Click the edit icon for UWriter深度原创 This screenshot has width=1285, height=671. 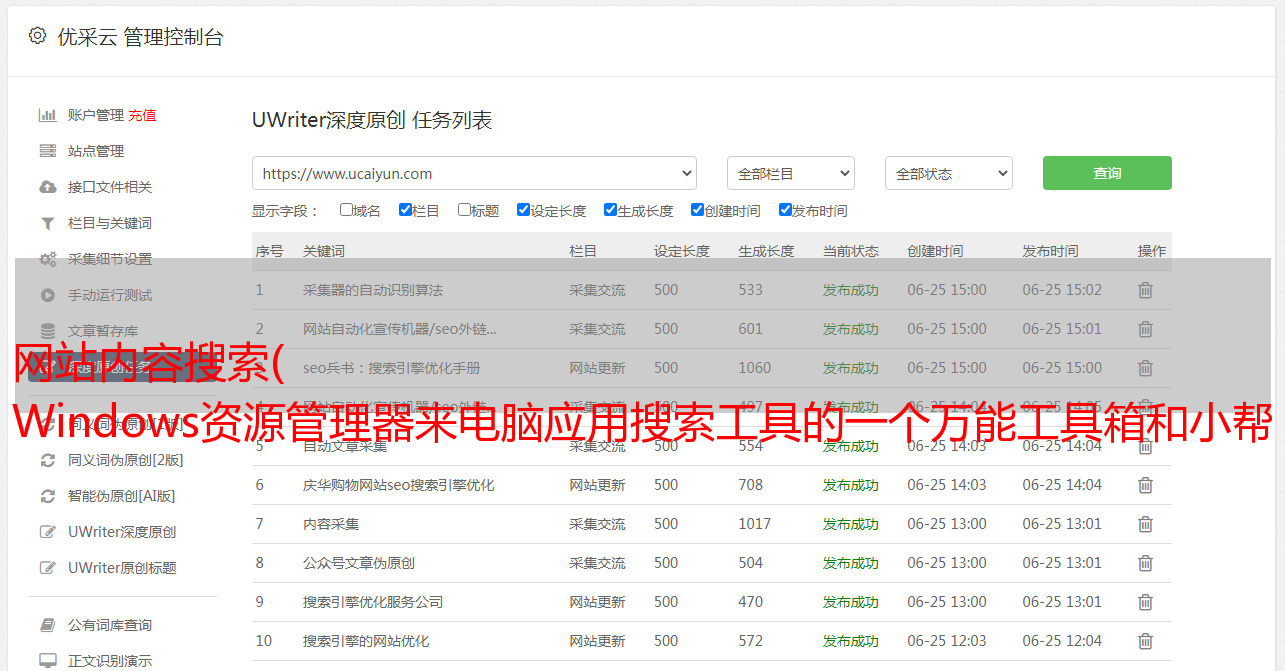(x=47, y=532)
